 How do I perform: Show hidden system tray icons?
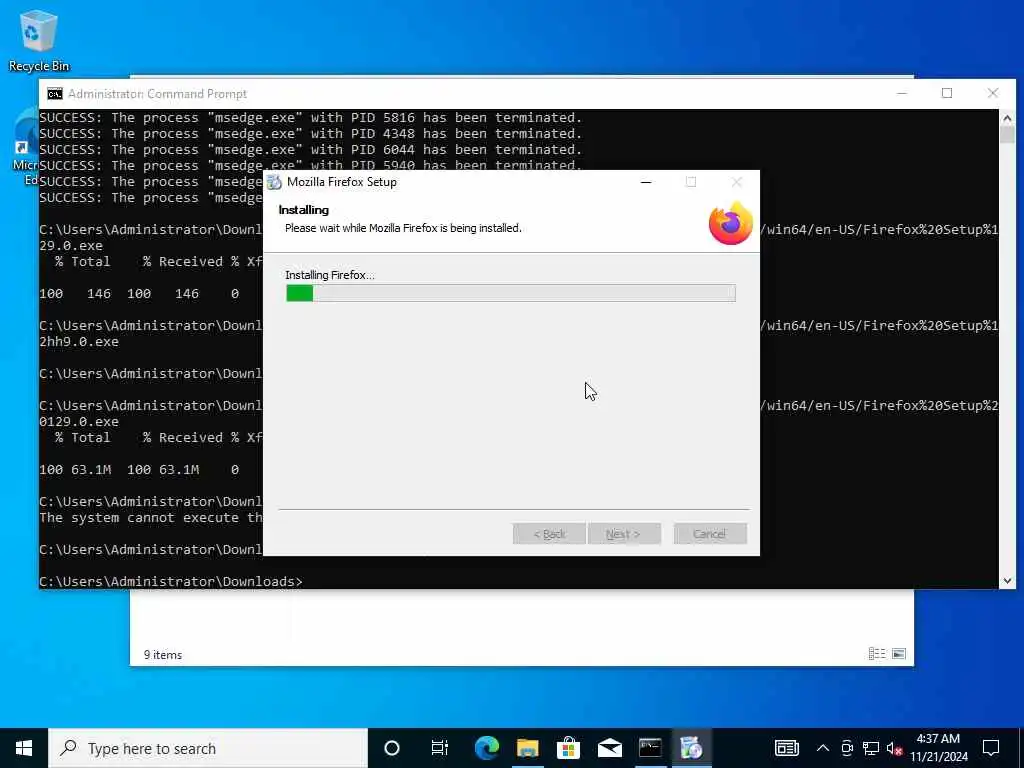pyautogui.click(x=823, y=748)
